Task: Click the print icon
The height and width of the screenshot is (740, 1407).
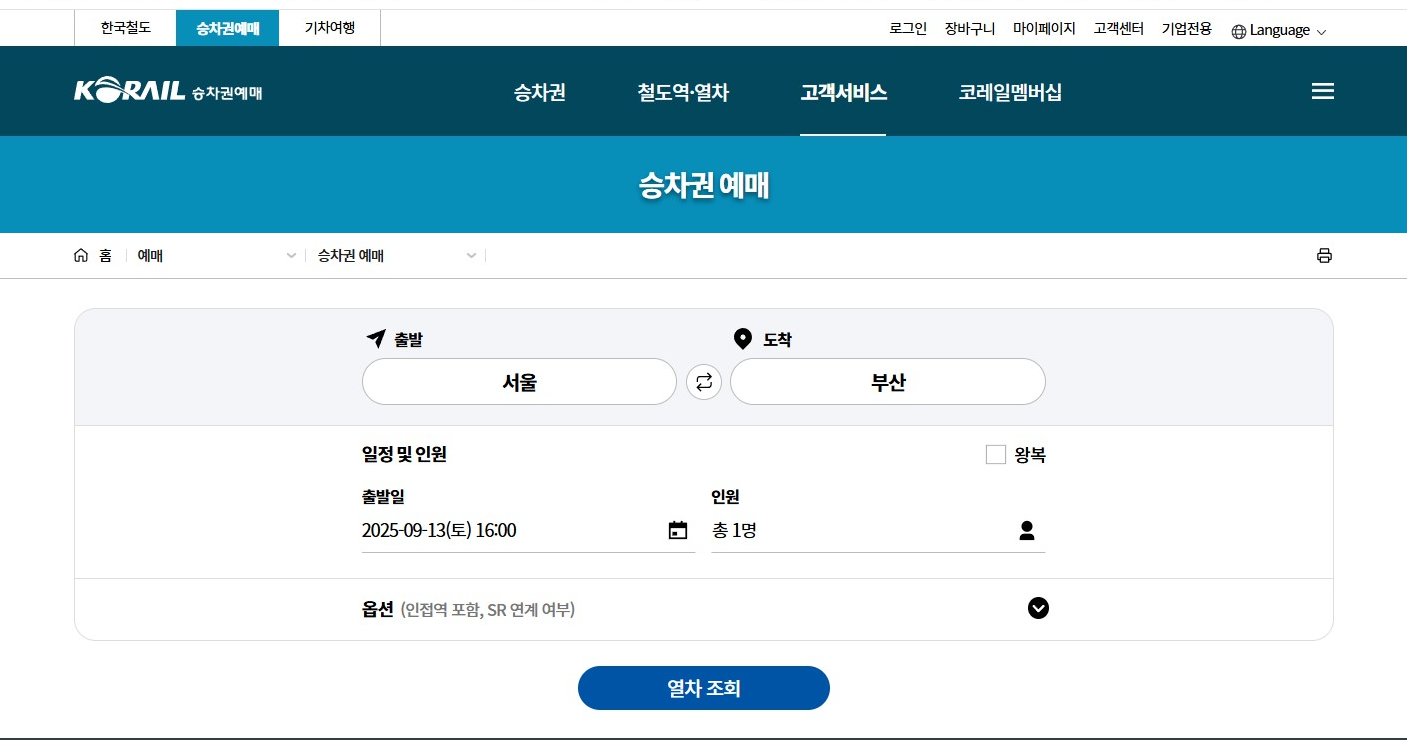Action: [1324, 255]
